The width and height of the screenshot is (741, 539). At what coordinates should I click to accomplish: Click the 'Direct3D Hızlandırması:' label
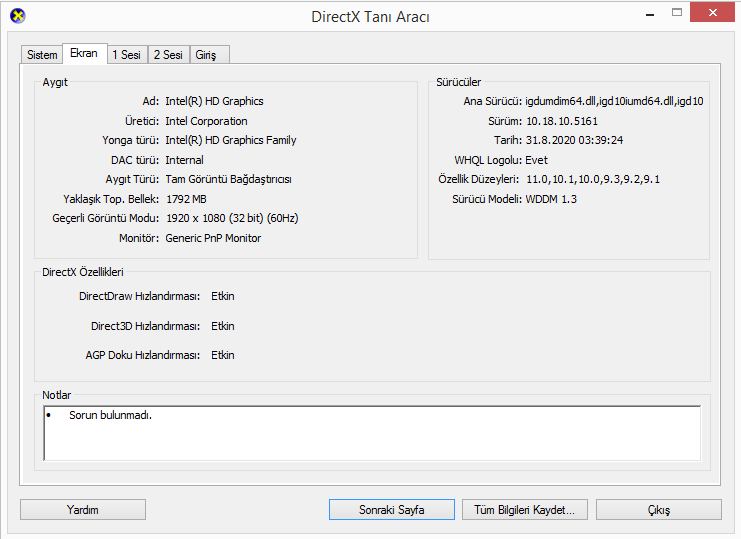pyautogui.click(x=146, y=326)
